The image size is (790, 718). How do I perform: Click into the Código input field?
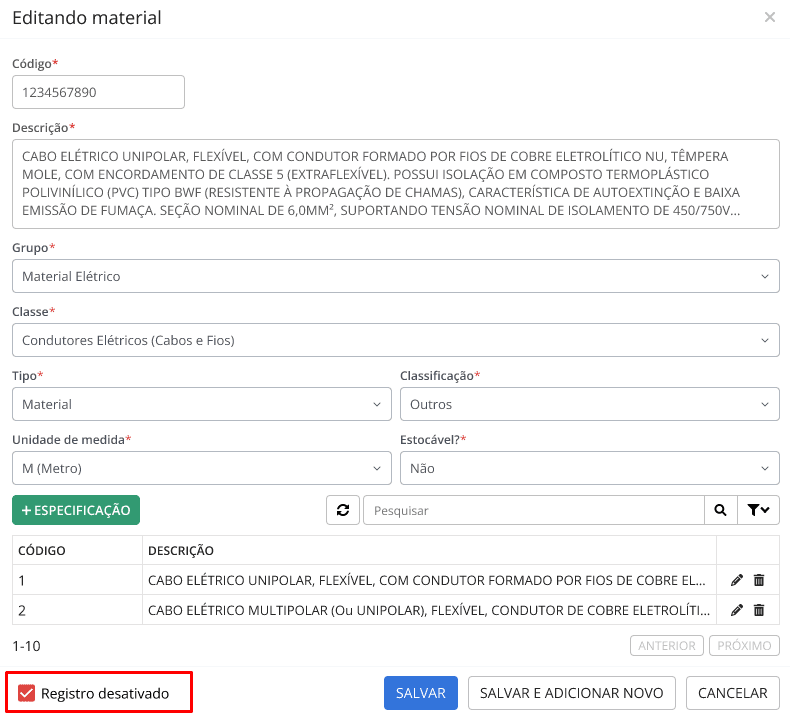(98, 92)
